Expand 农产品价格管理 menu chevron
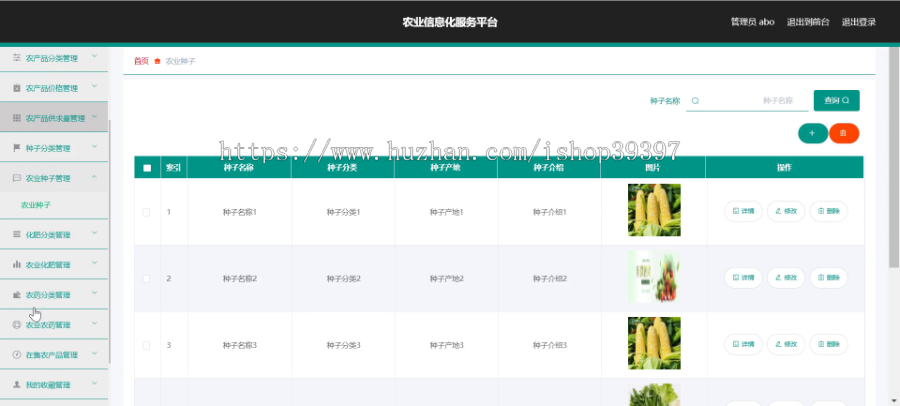Screen dimensions: 900x406 (x=95, y=87)
